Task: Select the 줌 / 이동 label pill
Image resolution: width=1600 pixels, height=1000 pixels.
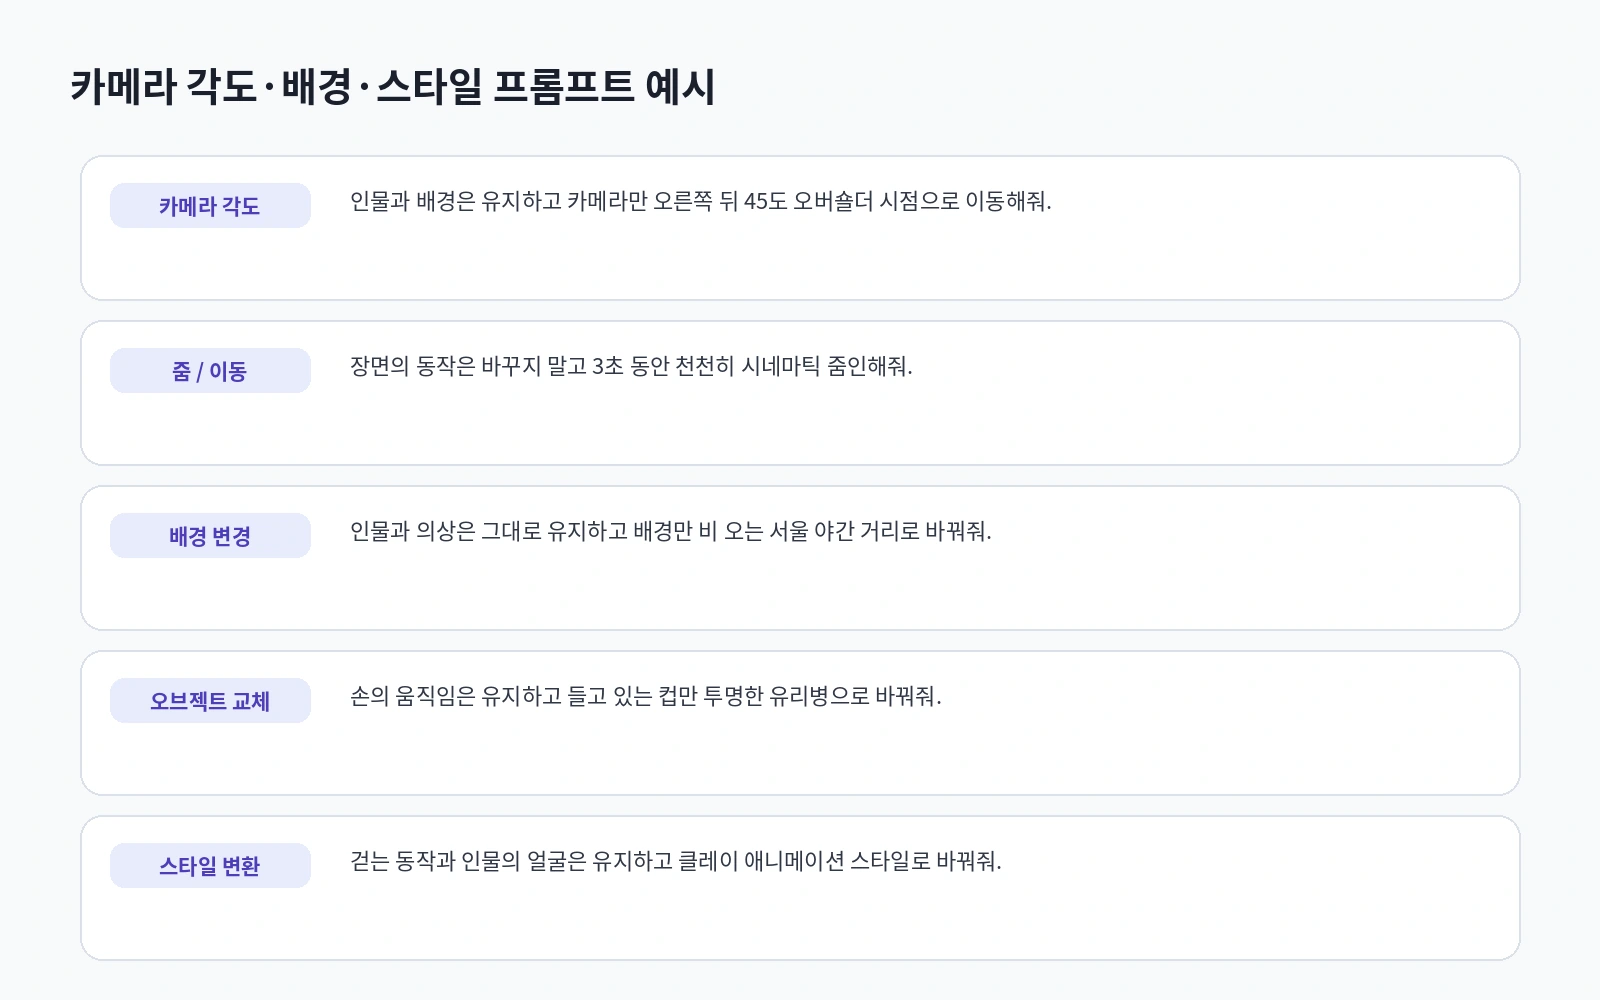Action: click(x=210, y=371)
